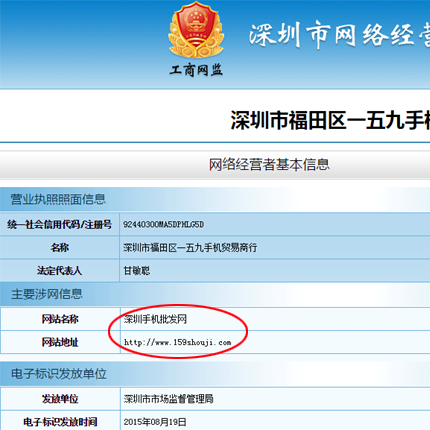430x430 pixels.
Task: Click the 法定代表人 label cell
Action: (60, 270)
